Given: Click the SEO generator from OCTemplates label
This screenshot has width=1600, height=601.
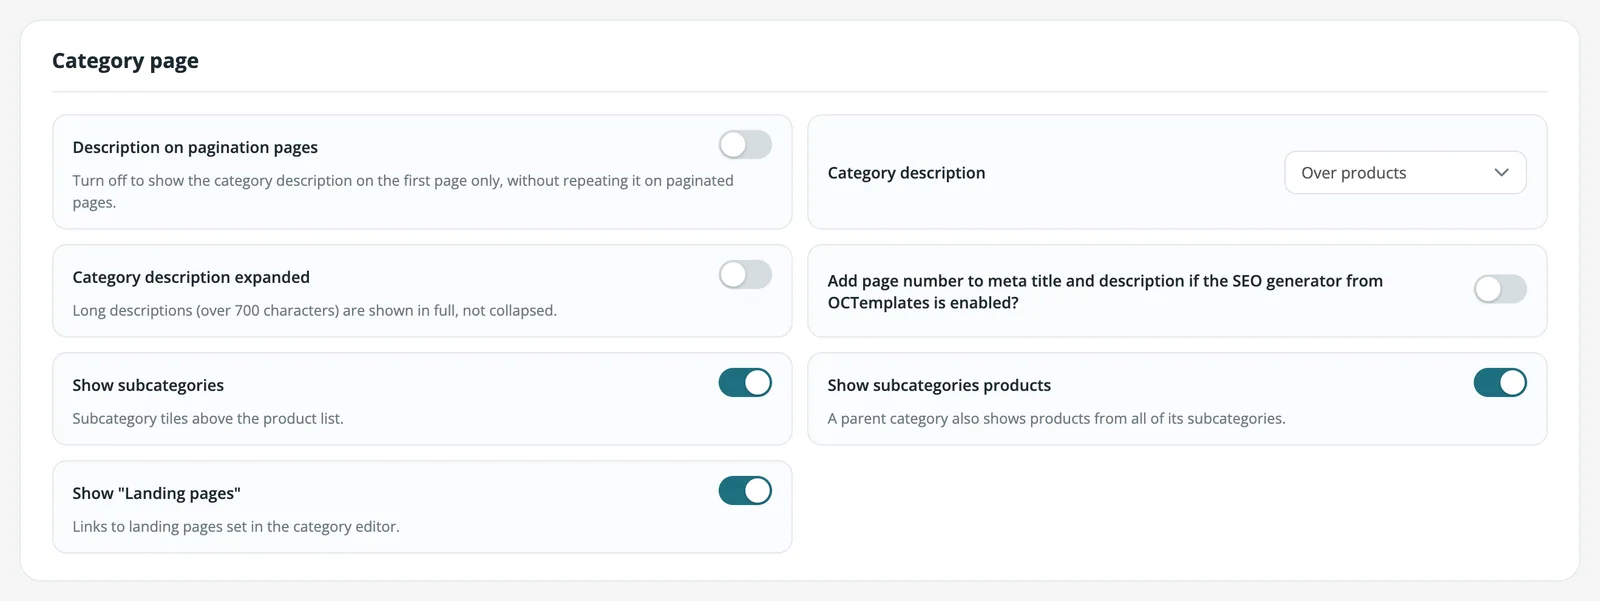Looking at the screenshot, I should point(1105,292).
